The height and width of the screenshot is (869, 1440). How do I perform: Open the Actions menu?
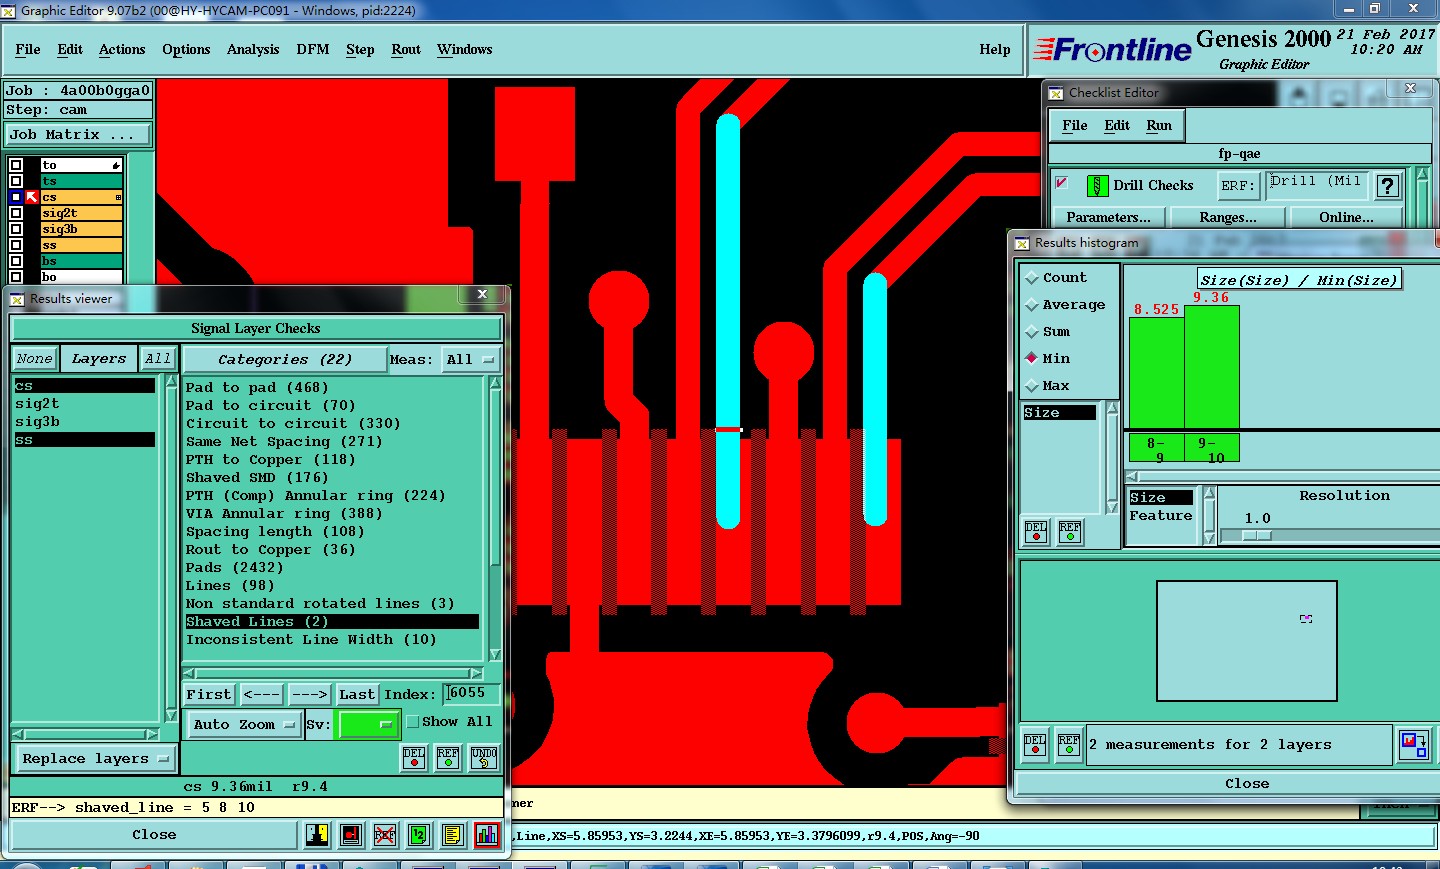122,49
